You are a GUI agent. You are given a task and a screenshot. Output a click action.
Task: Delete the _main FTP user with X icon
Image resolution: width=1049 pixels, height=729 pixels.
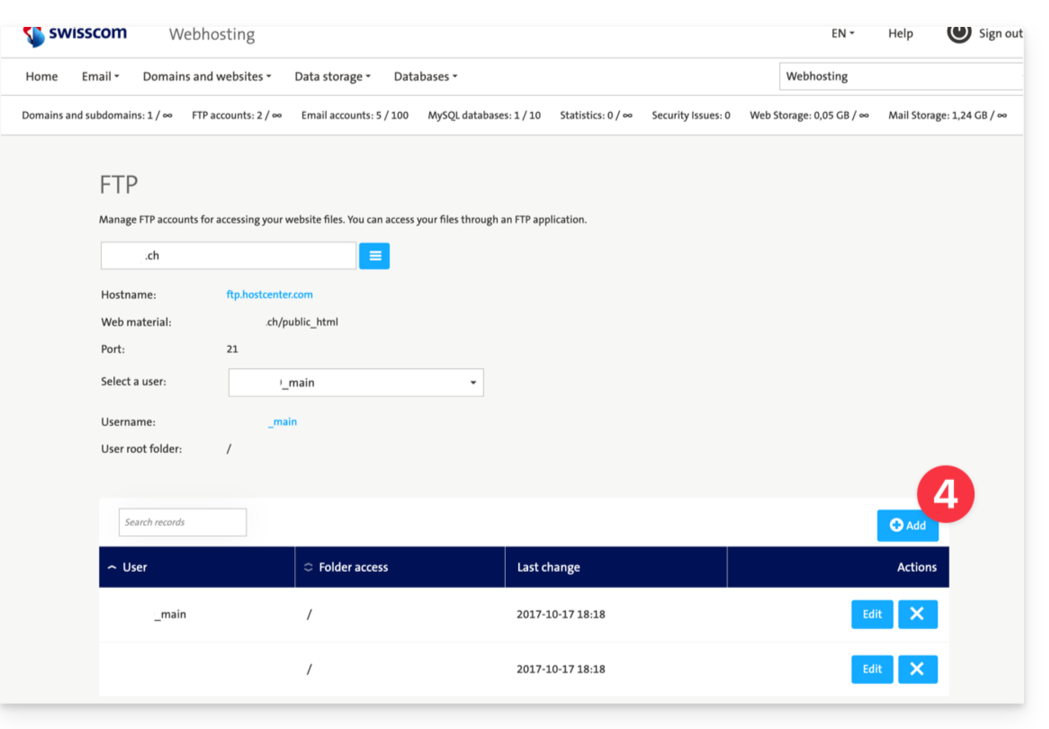(x=917, y=614)
